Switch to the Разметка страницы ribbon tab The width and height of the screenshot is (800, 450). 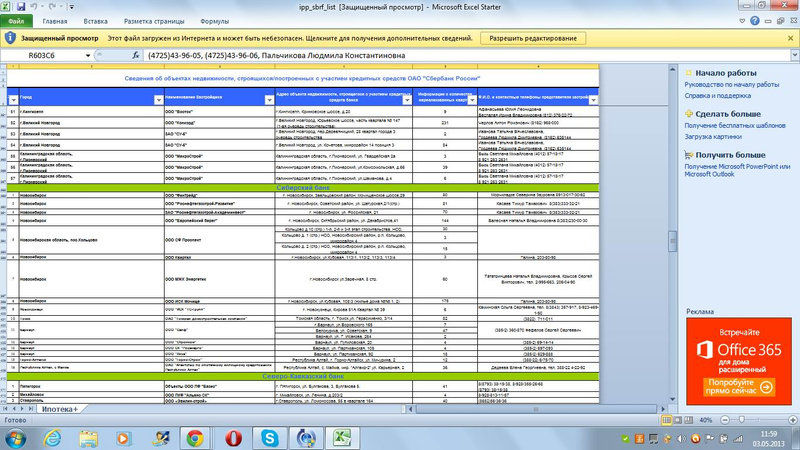[154, 20]
